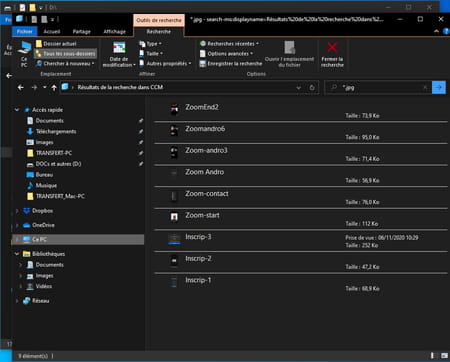Viewport: 450px width, 362px height.
Task: Select Dossier actuel search location
Action: (x=56, y=44)
